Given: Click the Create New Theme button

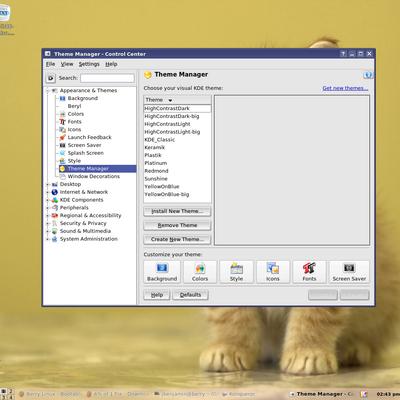Looking at the screenshot, I should pyautogui.click(x=177, y=239).
